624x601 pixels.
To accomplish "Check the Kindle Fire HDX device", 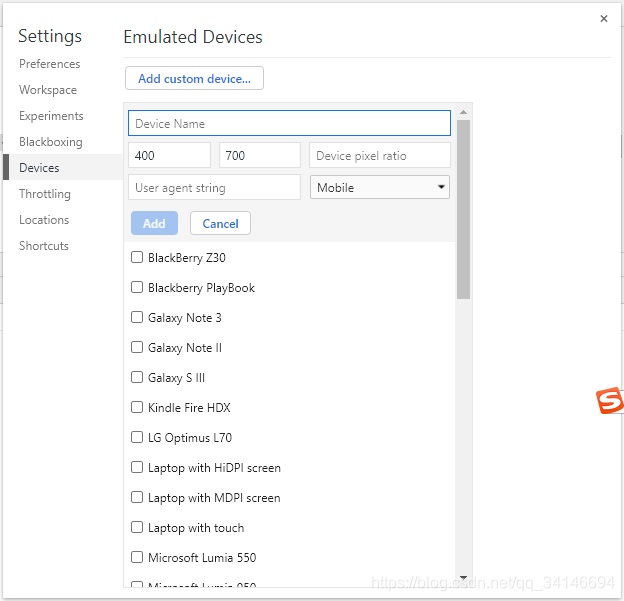I will (137, 407).
